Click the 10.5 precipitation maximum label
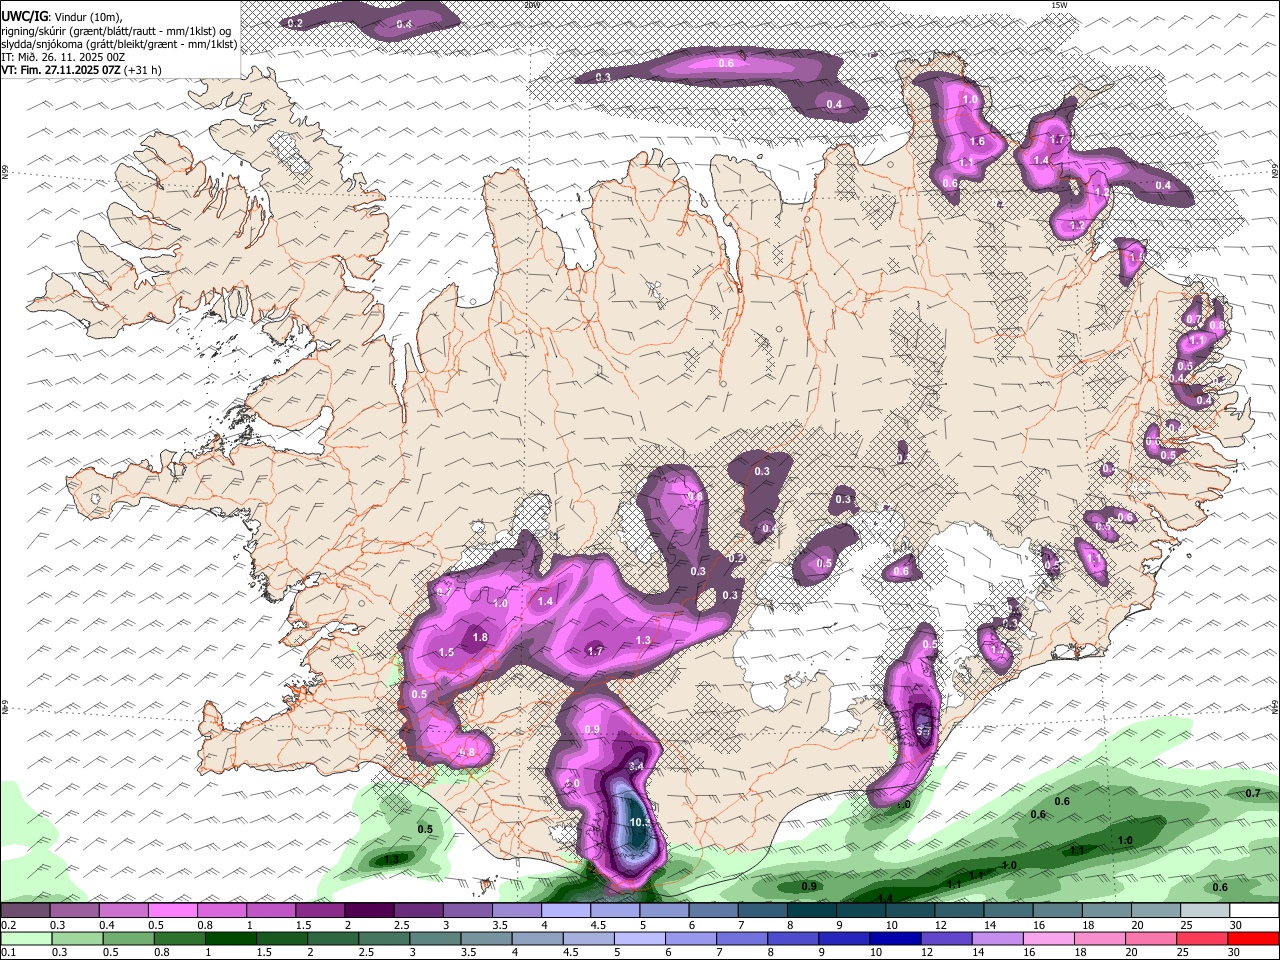 (x=641, y=823)
